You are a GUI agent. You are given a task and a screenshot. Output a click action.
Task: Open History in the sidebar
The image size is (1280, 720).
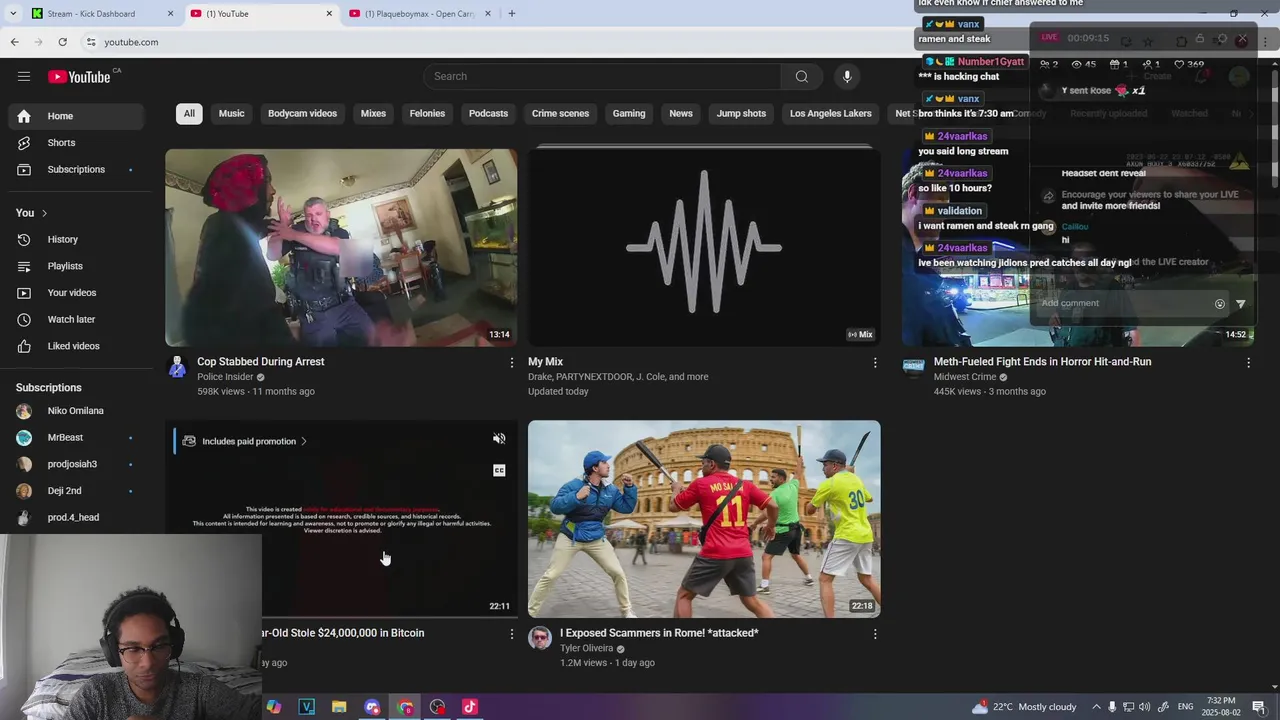[76, 240]
